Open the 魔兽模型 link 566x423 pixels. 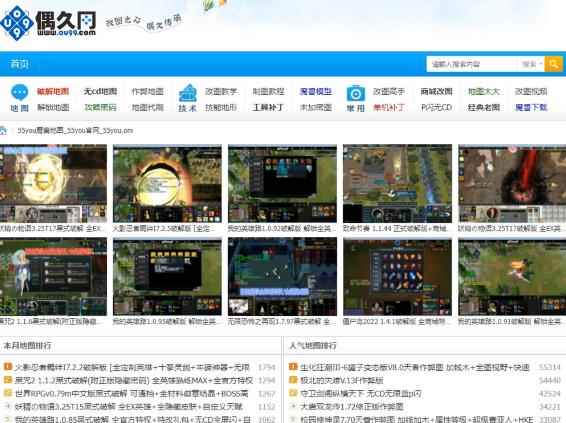pos(315,92)
